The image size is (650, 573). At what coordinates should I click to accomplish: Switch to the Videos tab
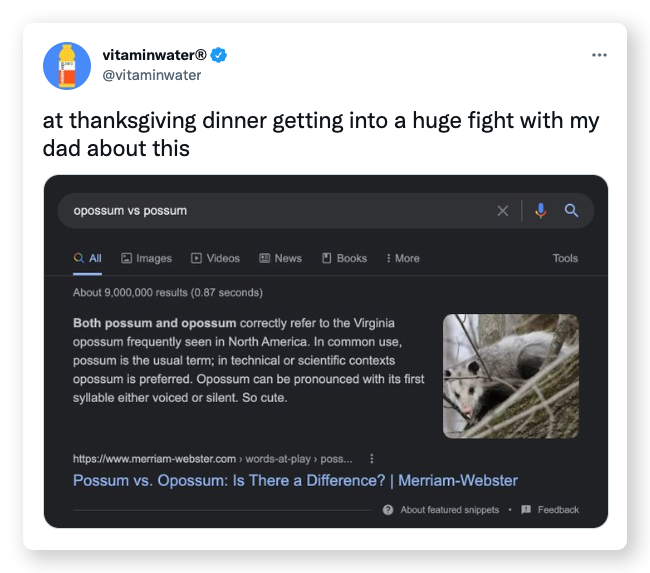coord(215,258)
